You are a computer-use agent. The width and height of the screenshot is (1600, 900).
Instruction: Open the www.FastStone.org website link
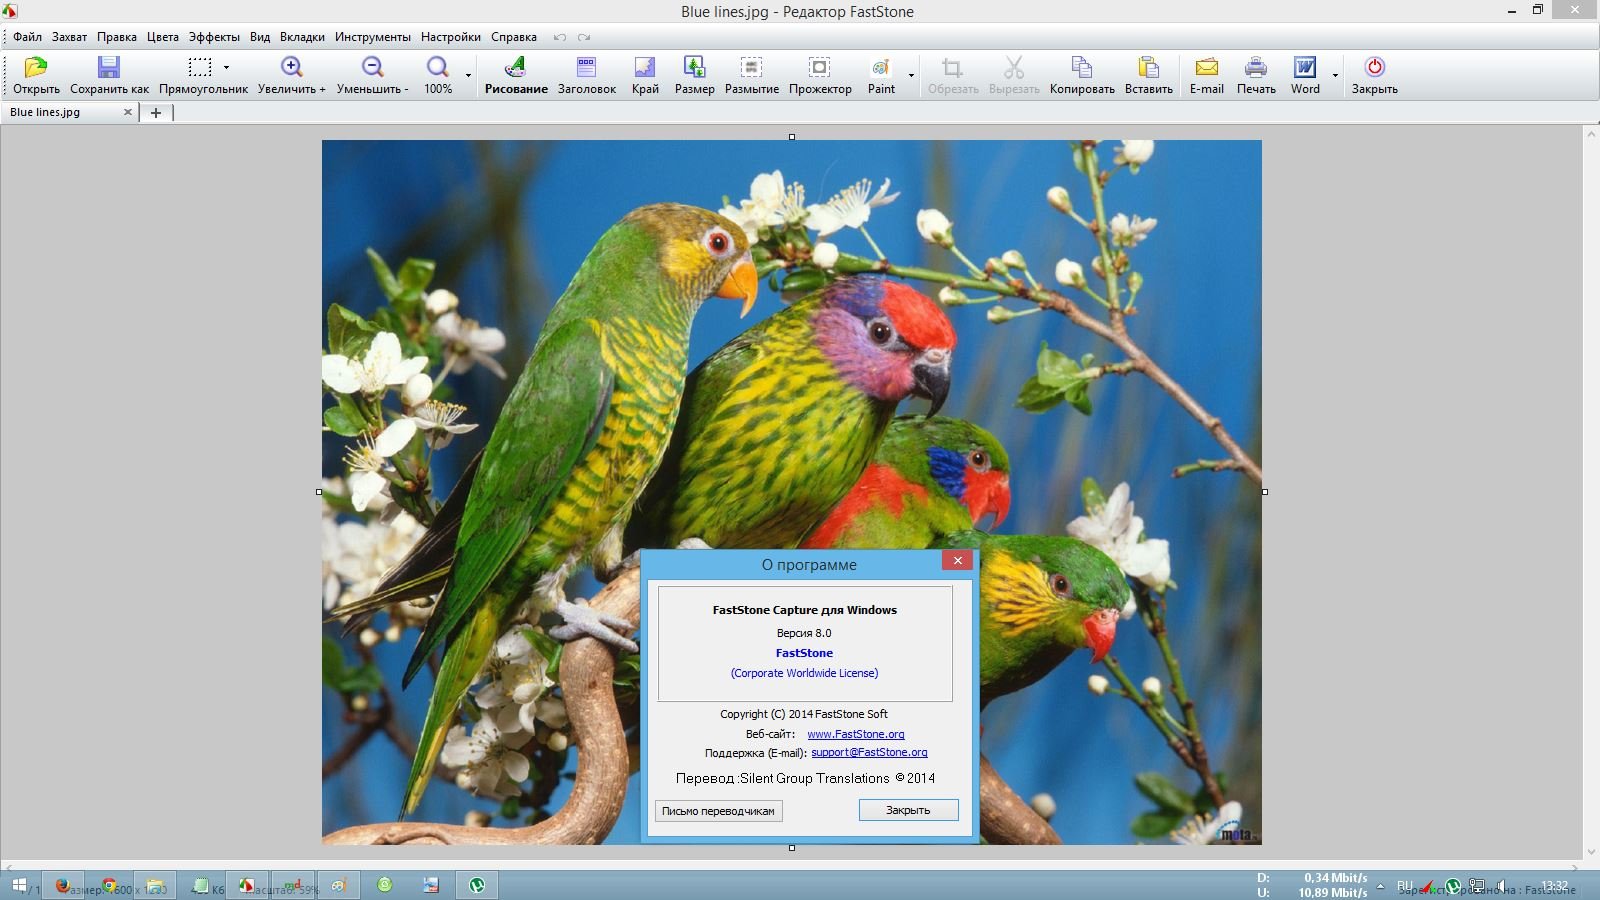856,734
